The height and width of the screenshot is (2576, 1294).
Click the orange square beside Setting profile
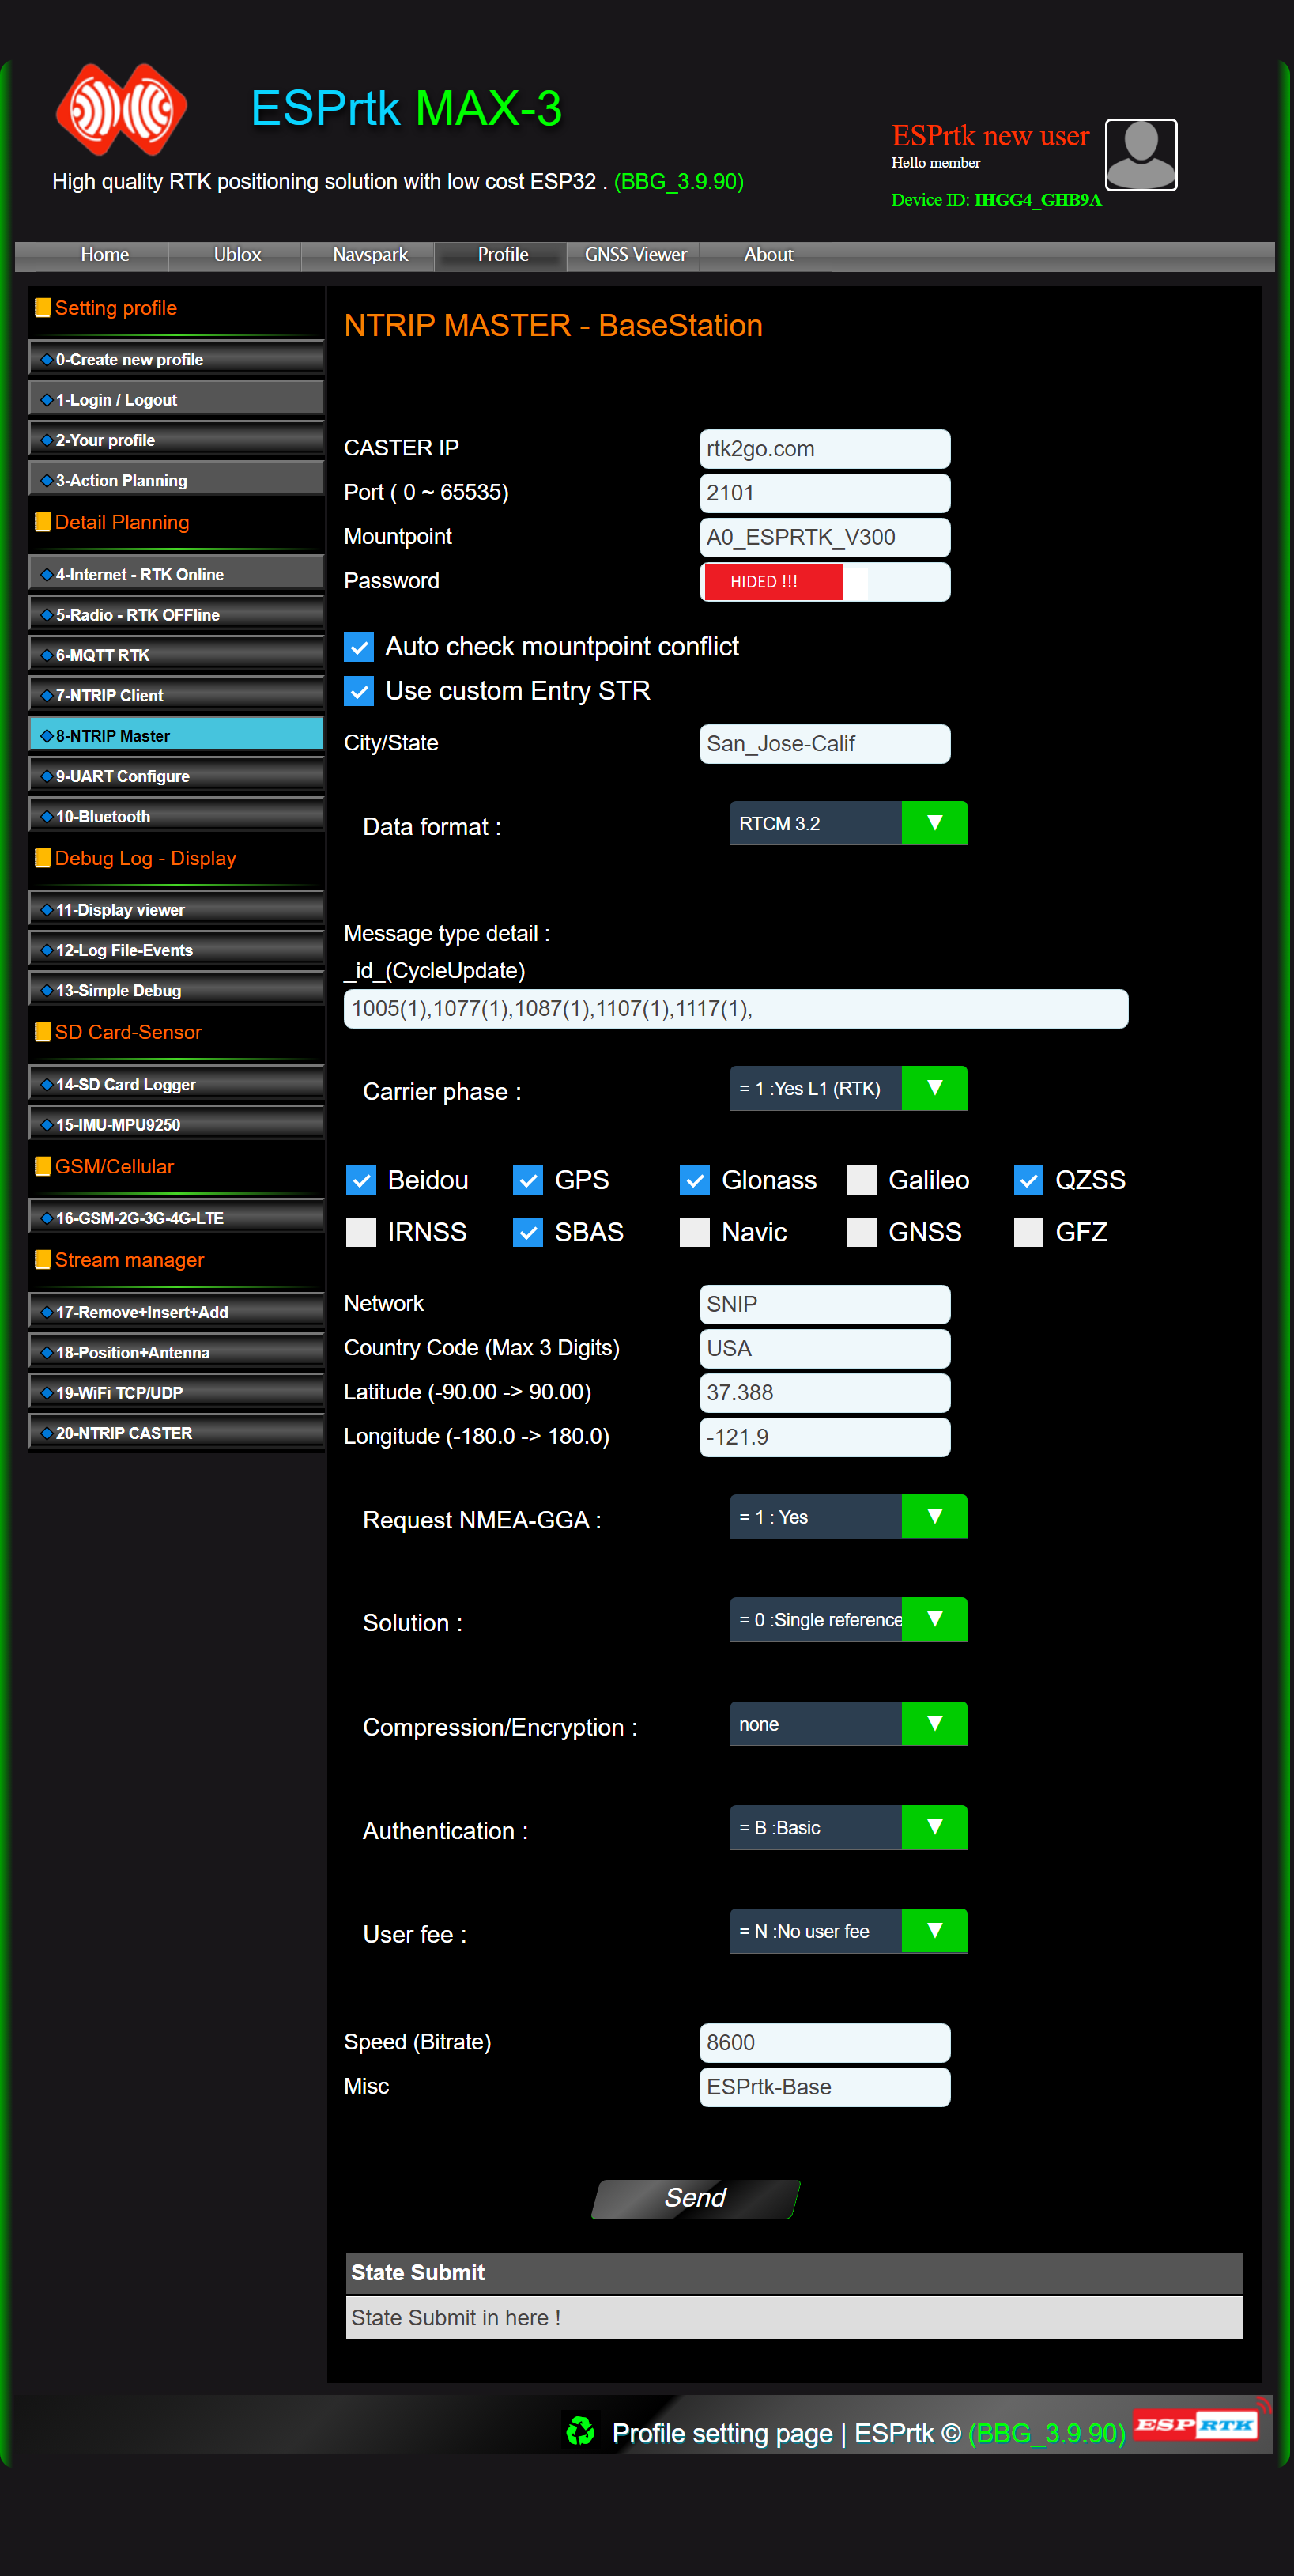43,308
